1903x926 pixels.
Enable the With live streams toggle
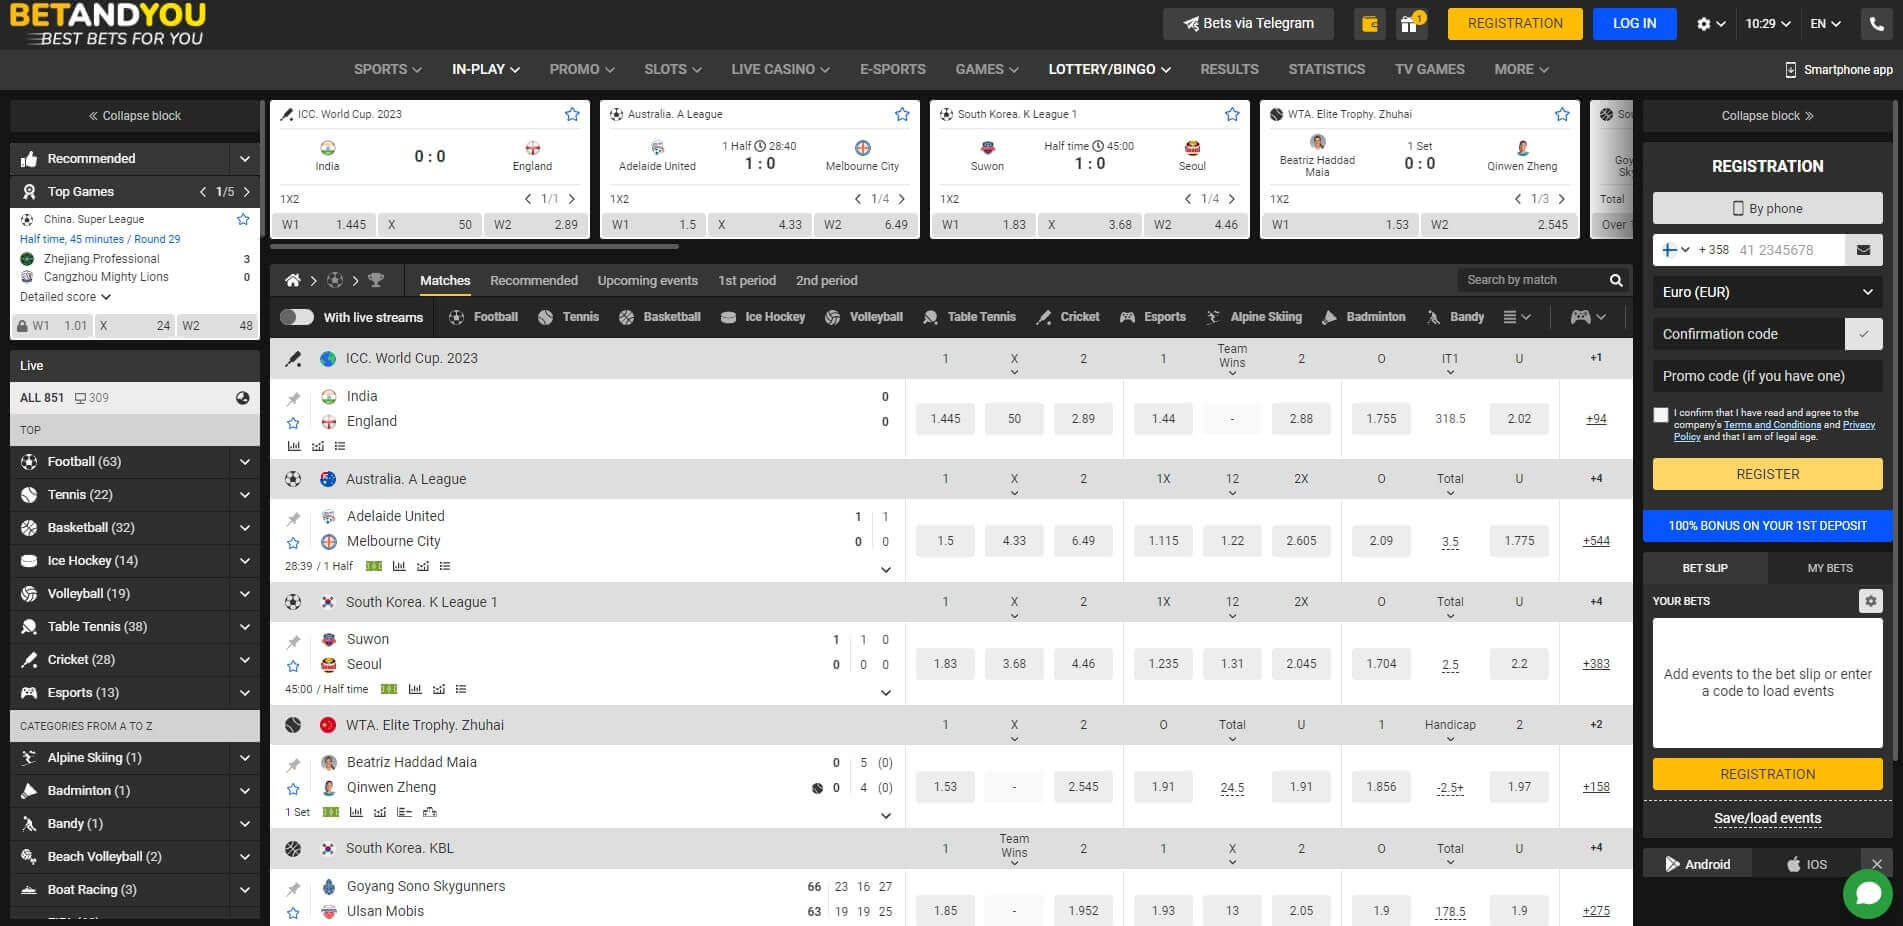(x=297, y=317)
